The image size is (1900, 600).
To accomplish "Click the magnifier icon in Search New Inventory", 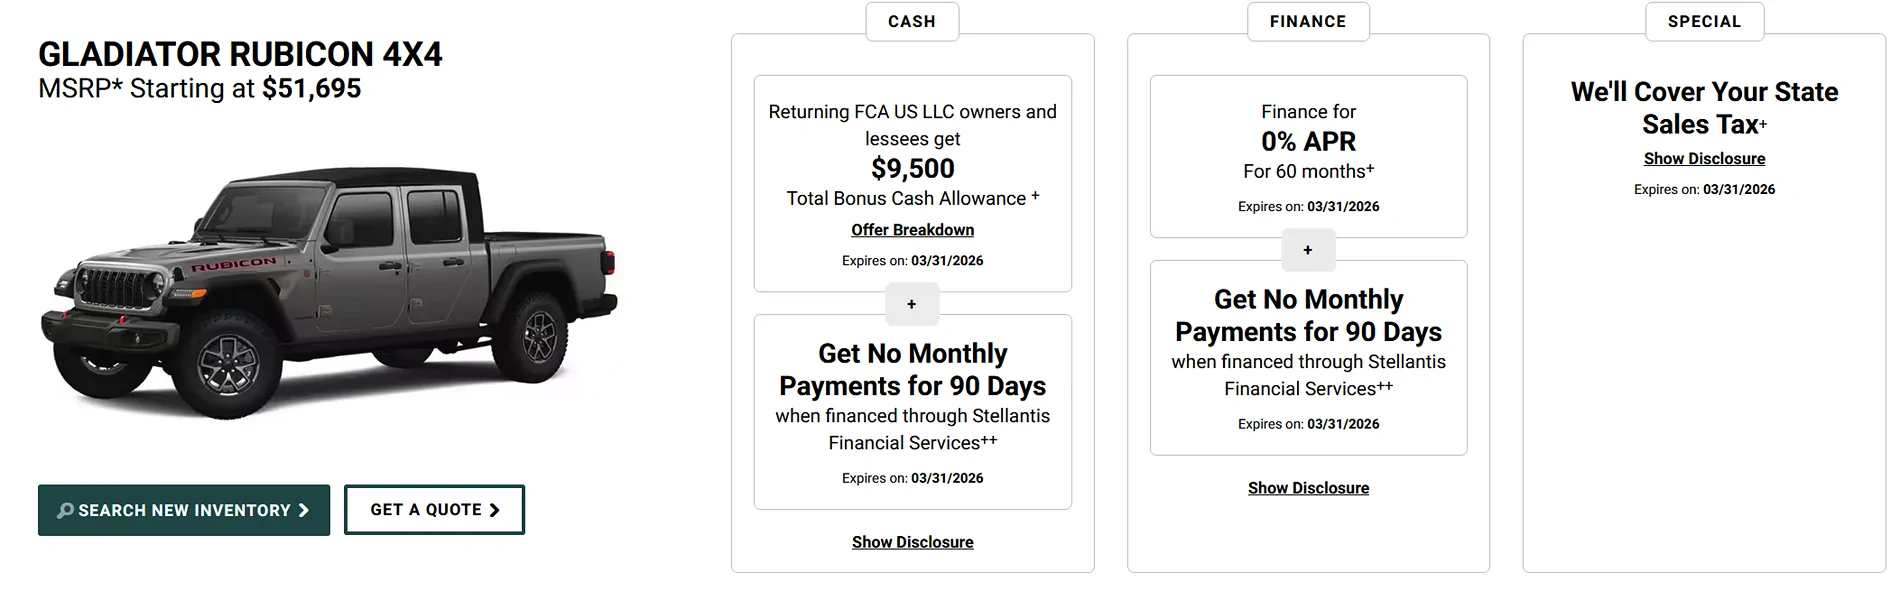I will pos(65,511).
